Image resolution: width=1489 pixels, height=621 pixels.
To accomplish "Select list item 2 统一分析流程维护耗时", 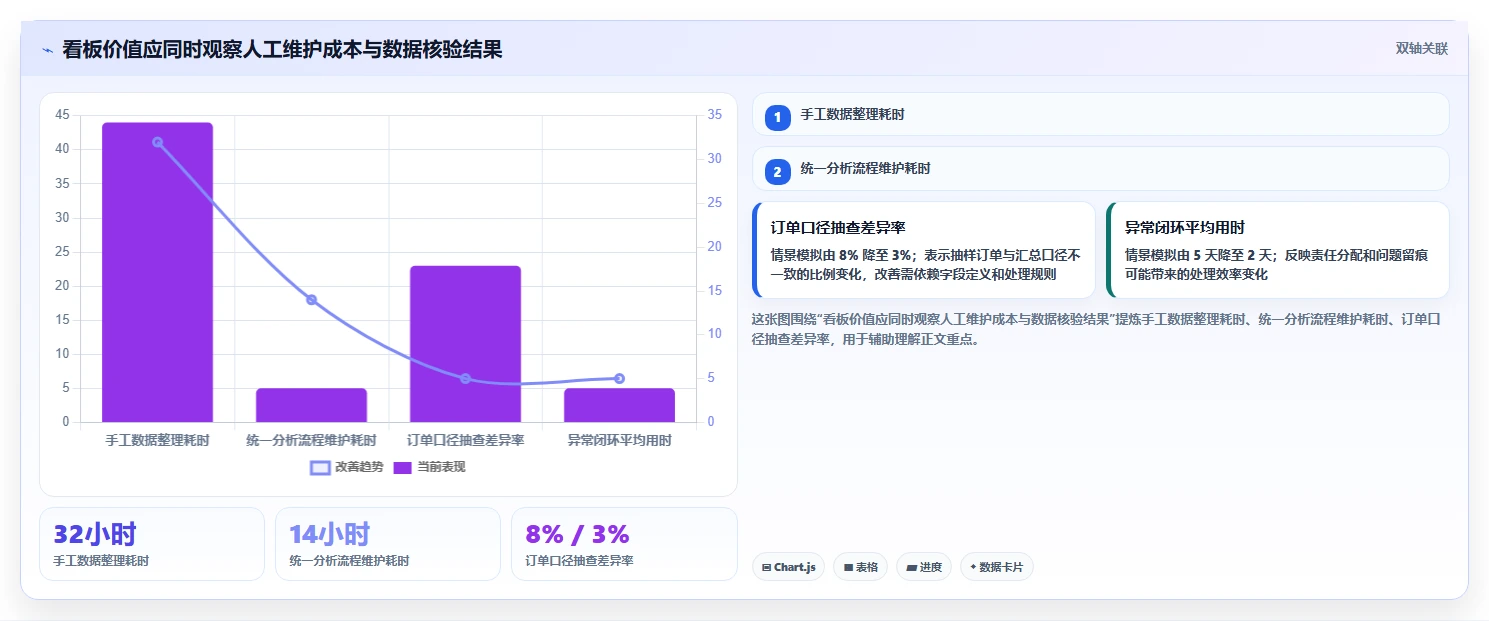I will pyautogui.click(x=1100, y=169).
